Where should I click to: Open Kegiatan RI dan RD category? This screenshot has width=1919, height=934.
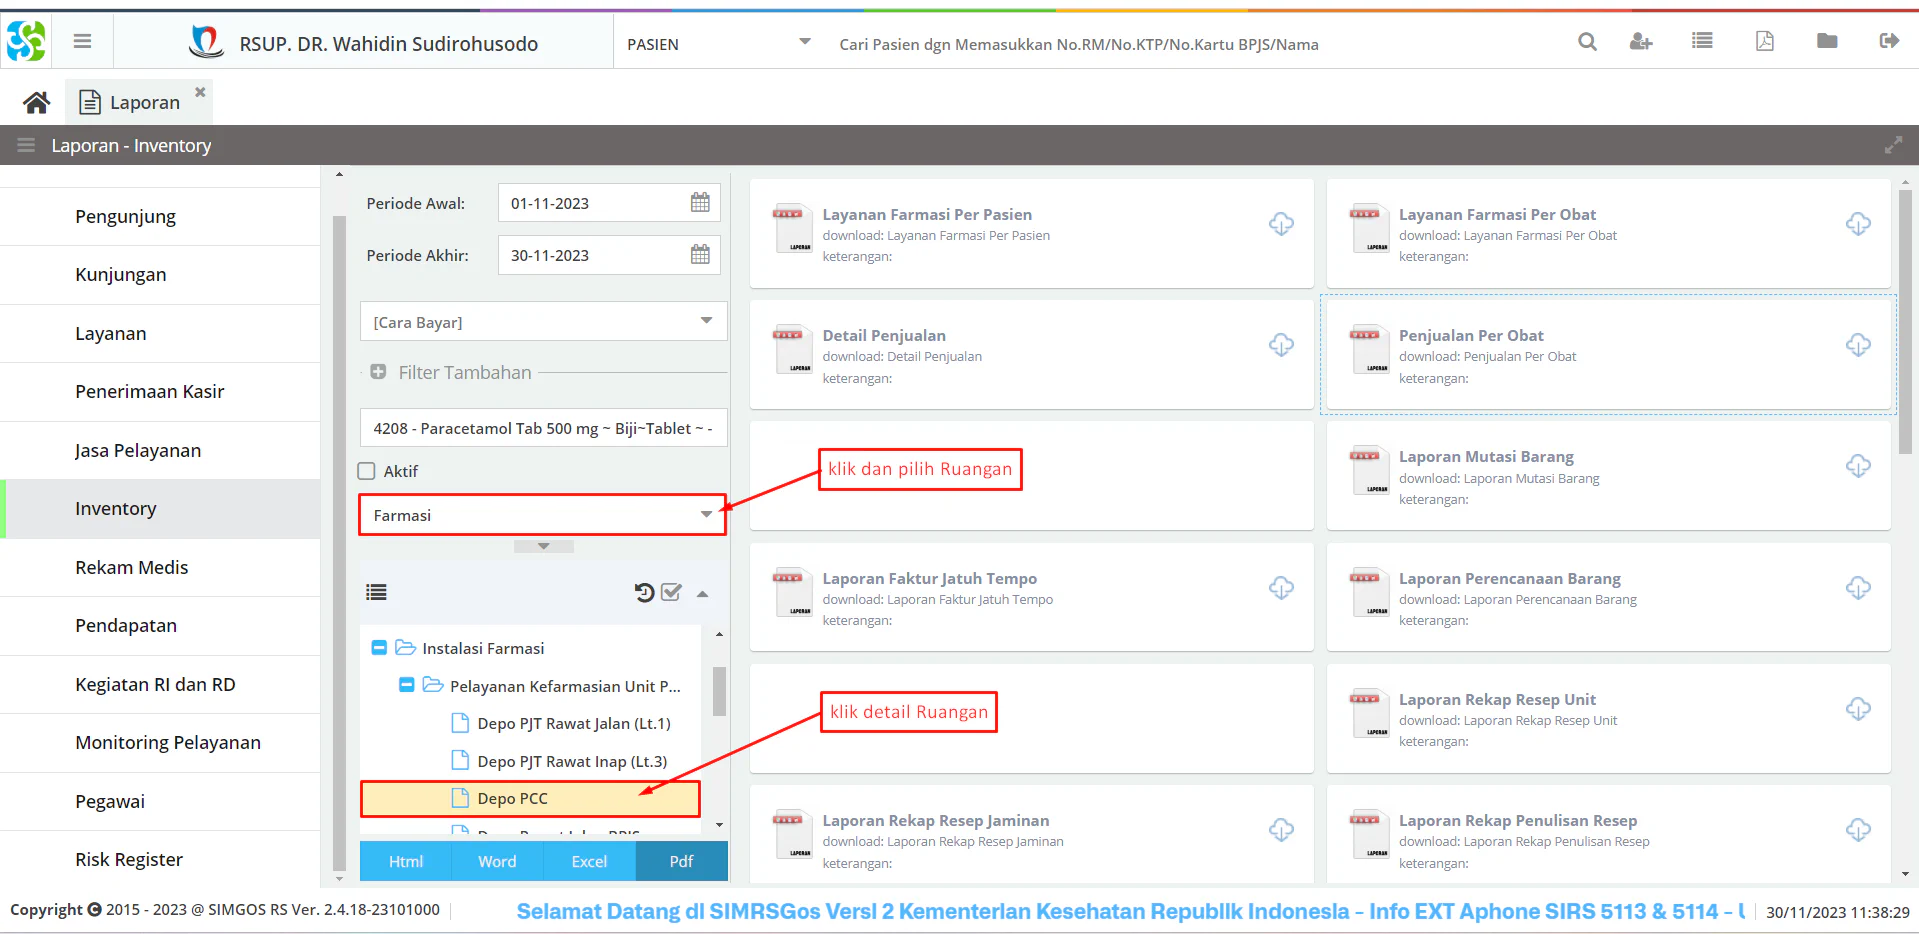tap(160, 684)
